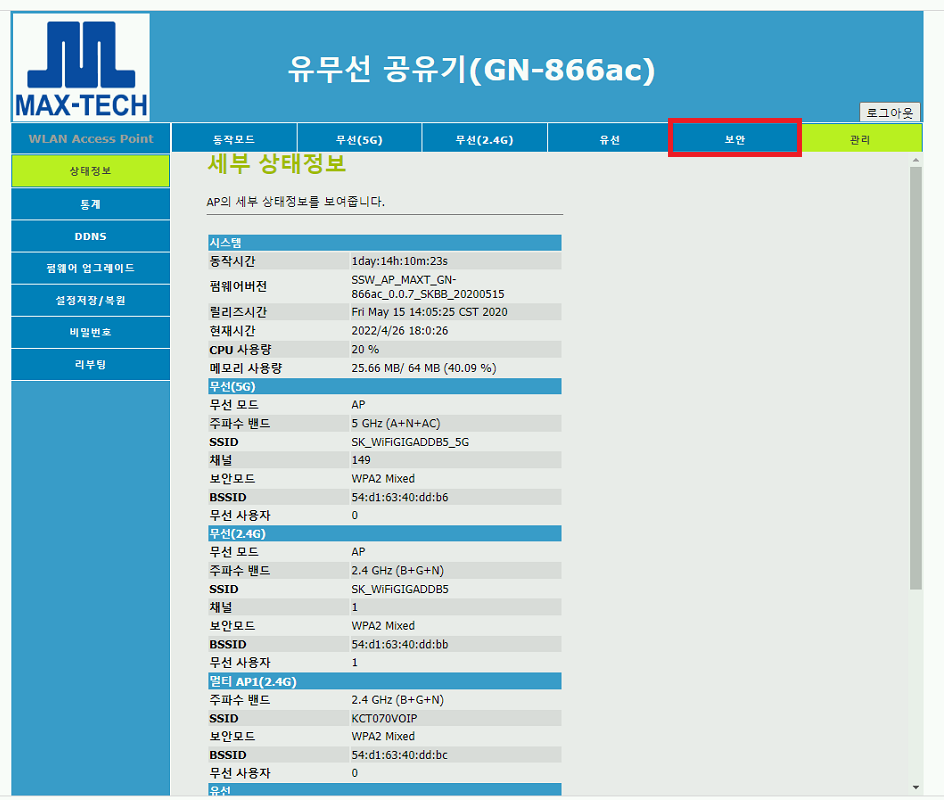Open the 유선 tab

tap(609, 139)
